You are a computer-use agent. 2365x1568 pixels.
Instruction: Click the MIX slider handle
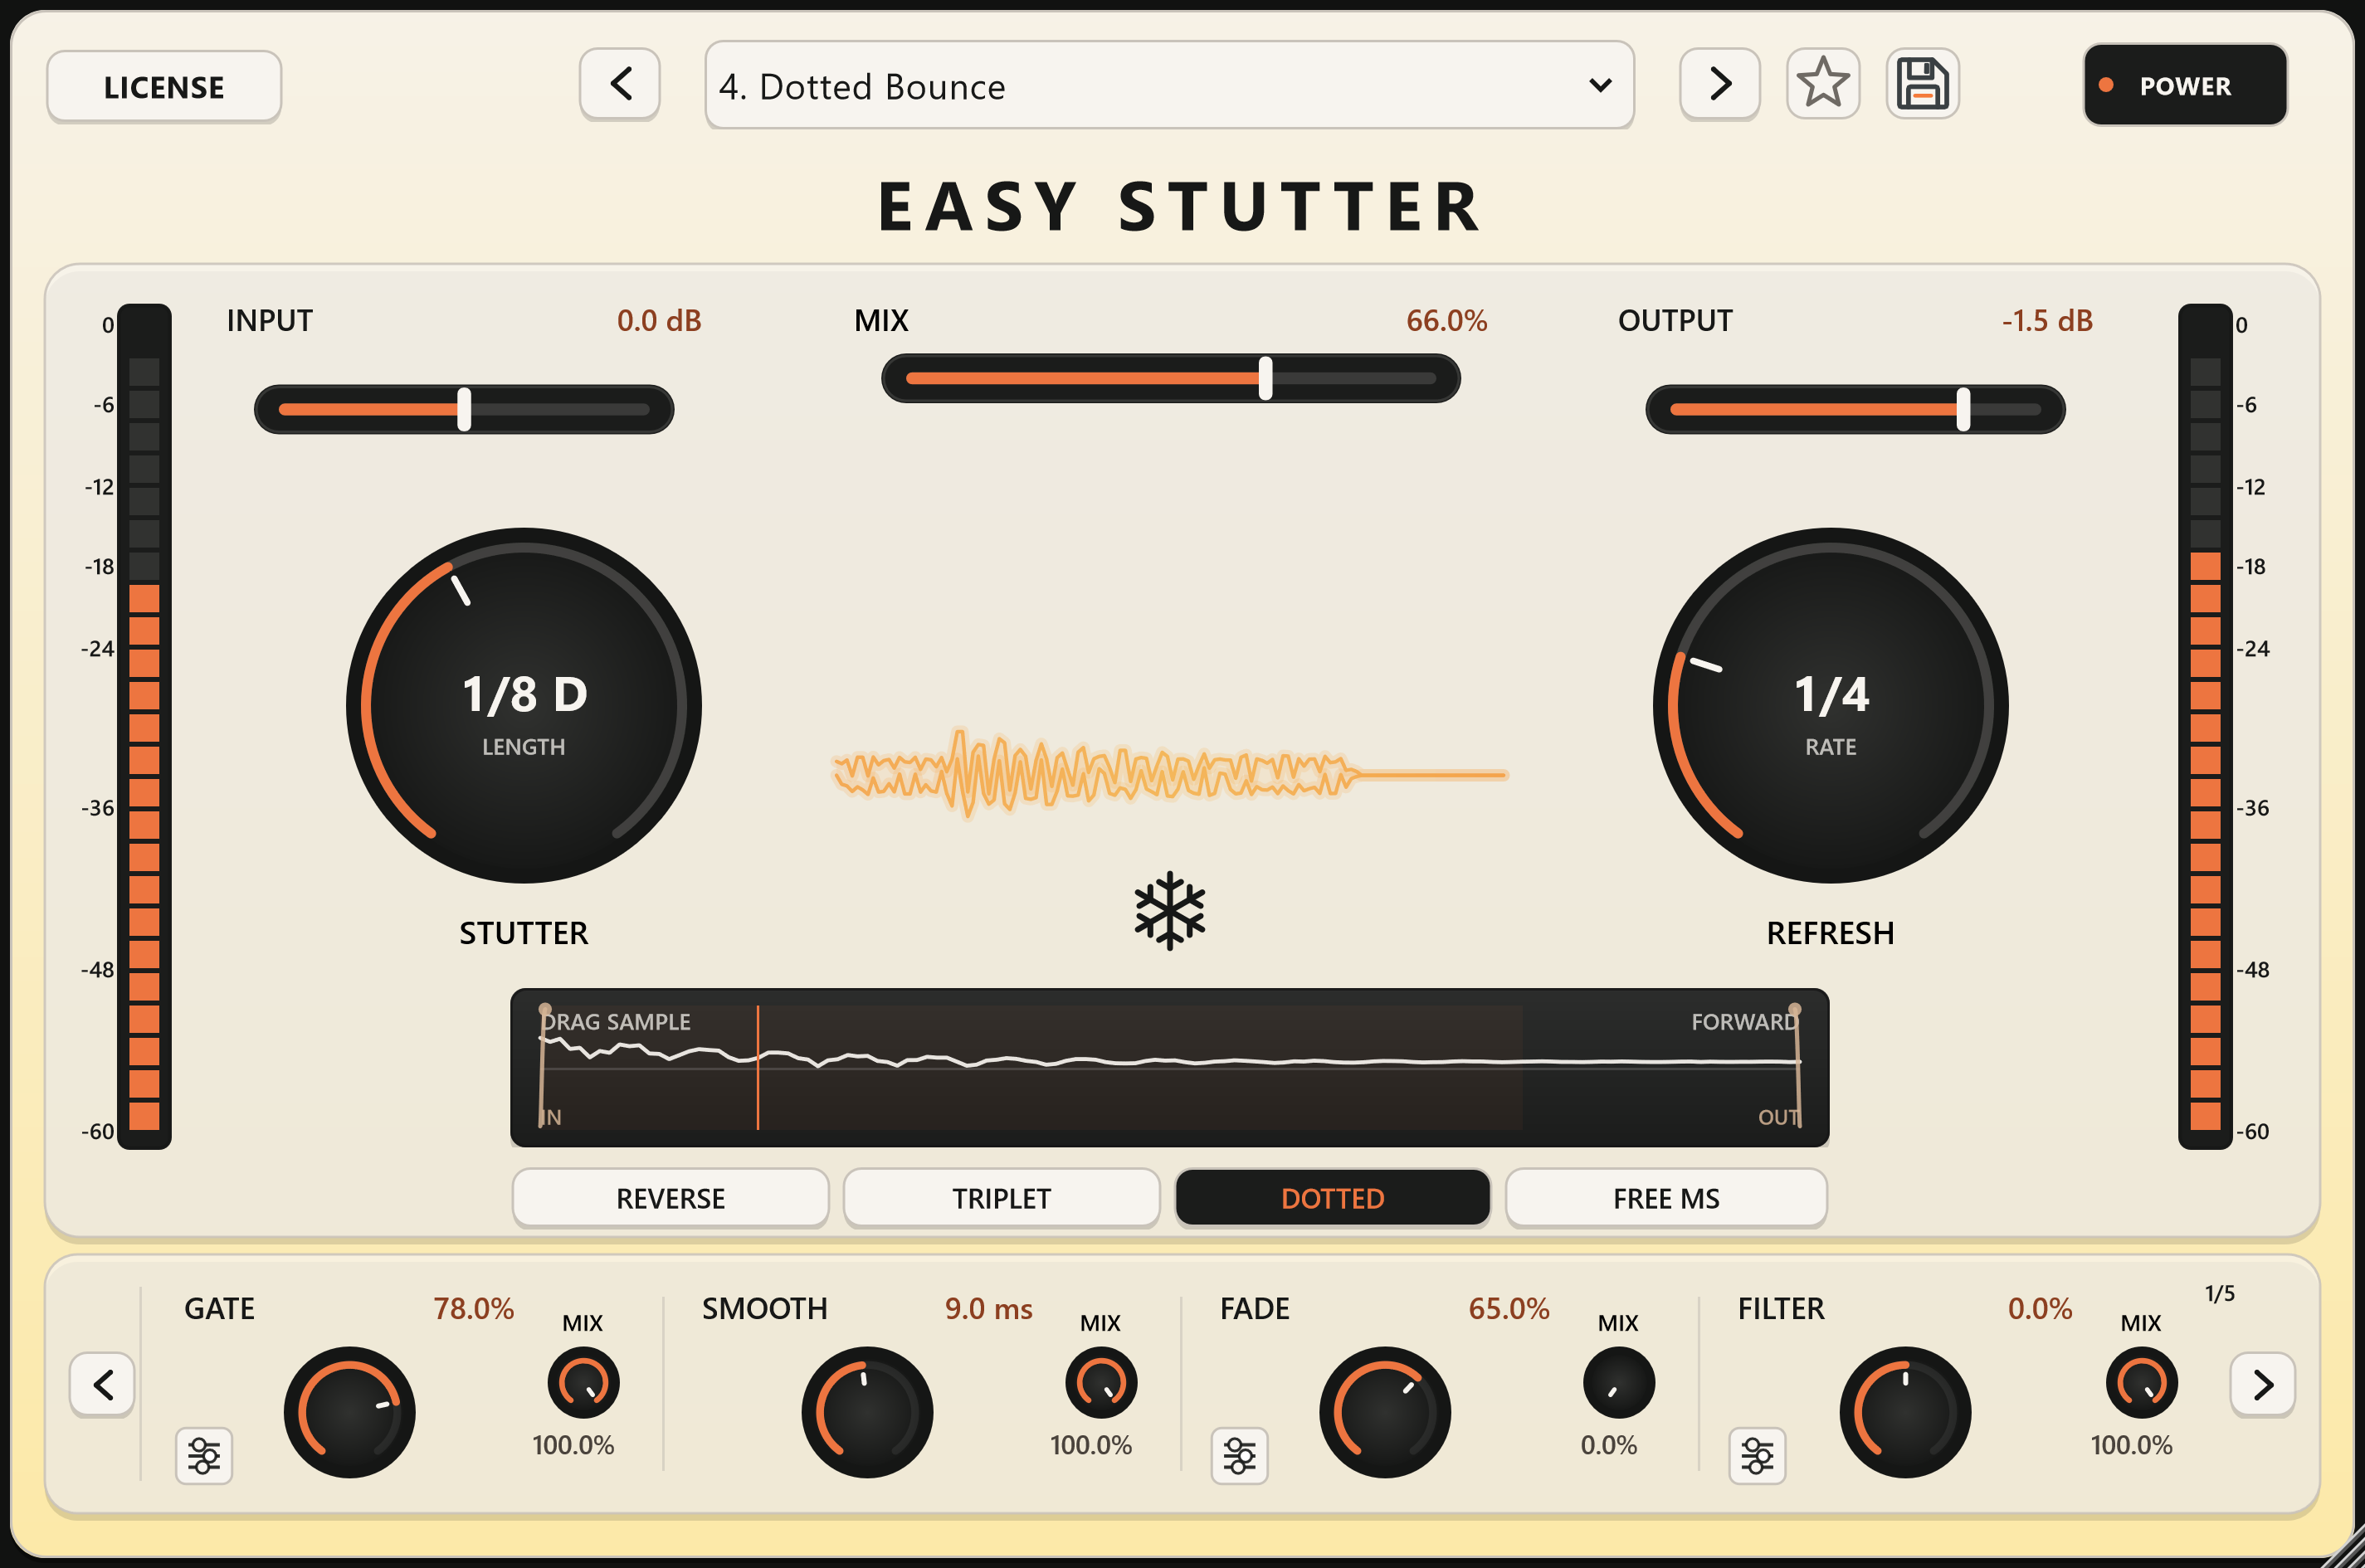click(x=1265, y=379)
